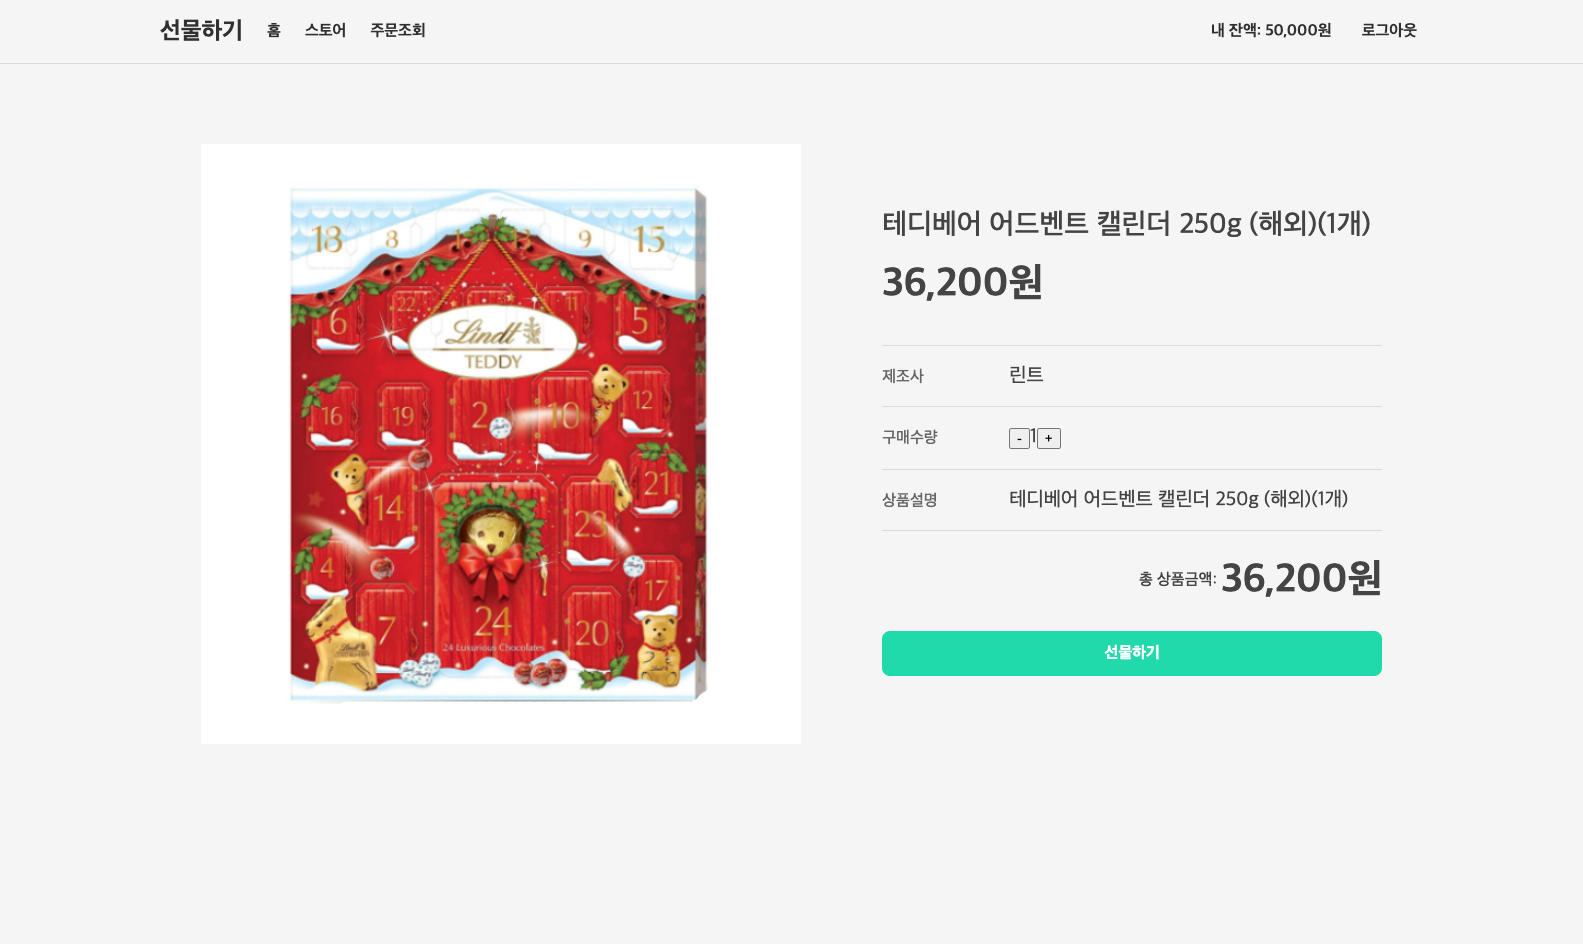Decrease purchase quantity with the minus button

[x=1019, y=438]
